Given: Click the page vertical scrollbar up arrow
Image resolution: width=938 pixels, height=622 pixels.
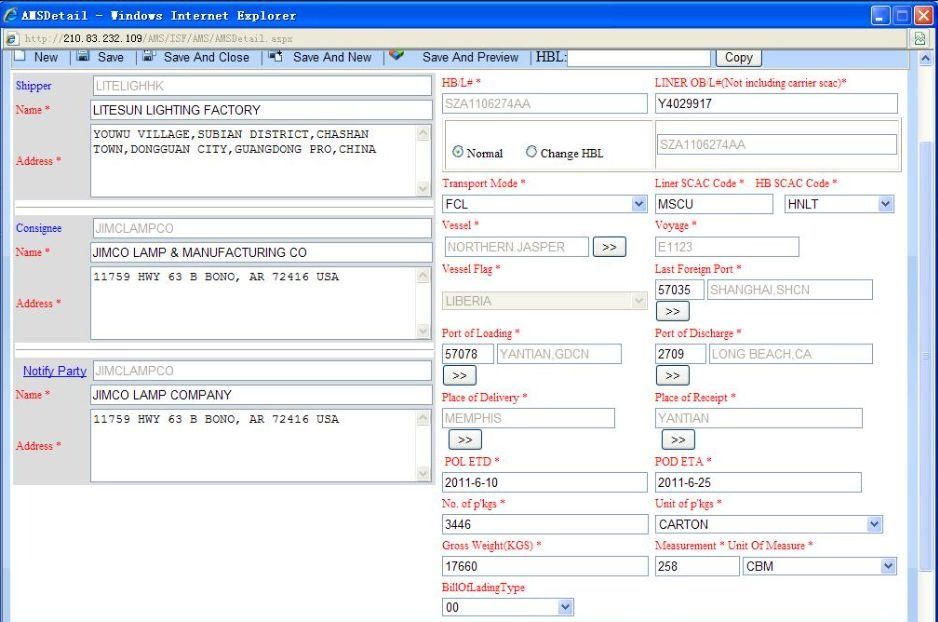Looking at the screenshot, I should (925, 59).
